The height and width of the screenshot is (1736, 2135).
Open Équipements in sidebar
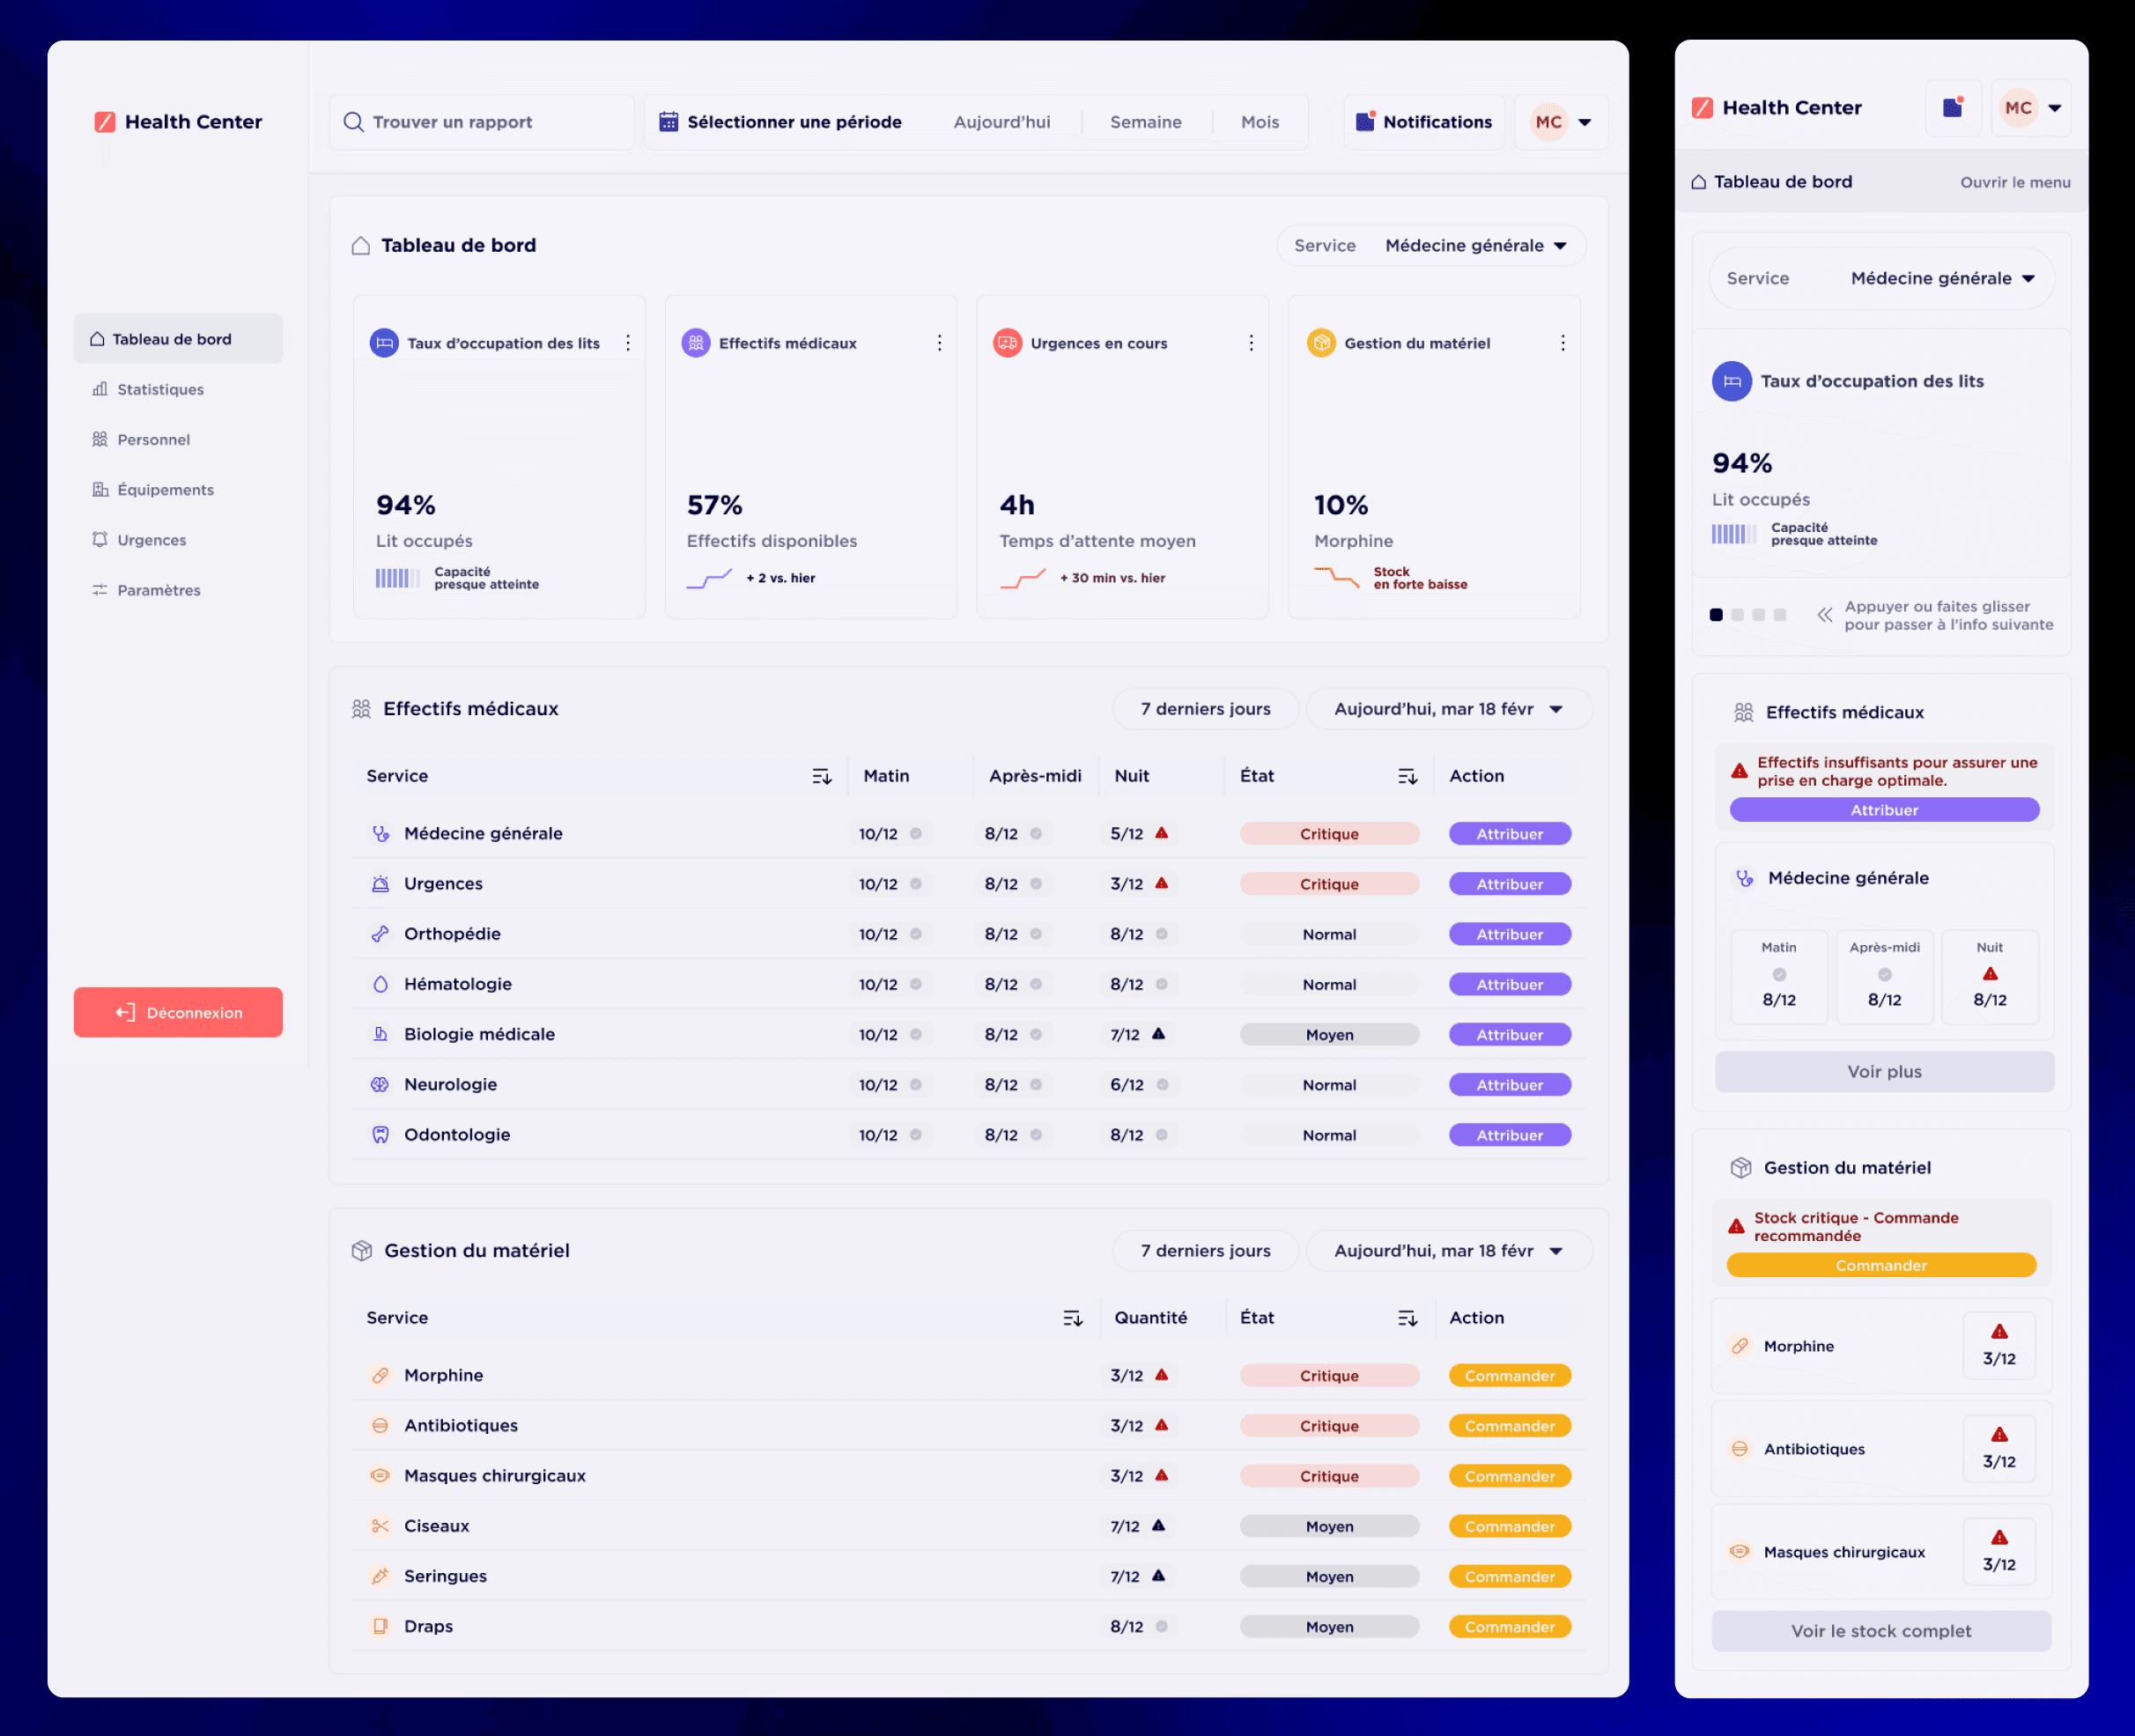(x=153, y=490)
